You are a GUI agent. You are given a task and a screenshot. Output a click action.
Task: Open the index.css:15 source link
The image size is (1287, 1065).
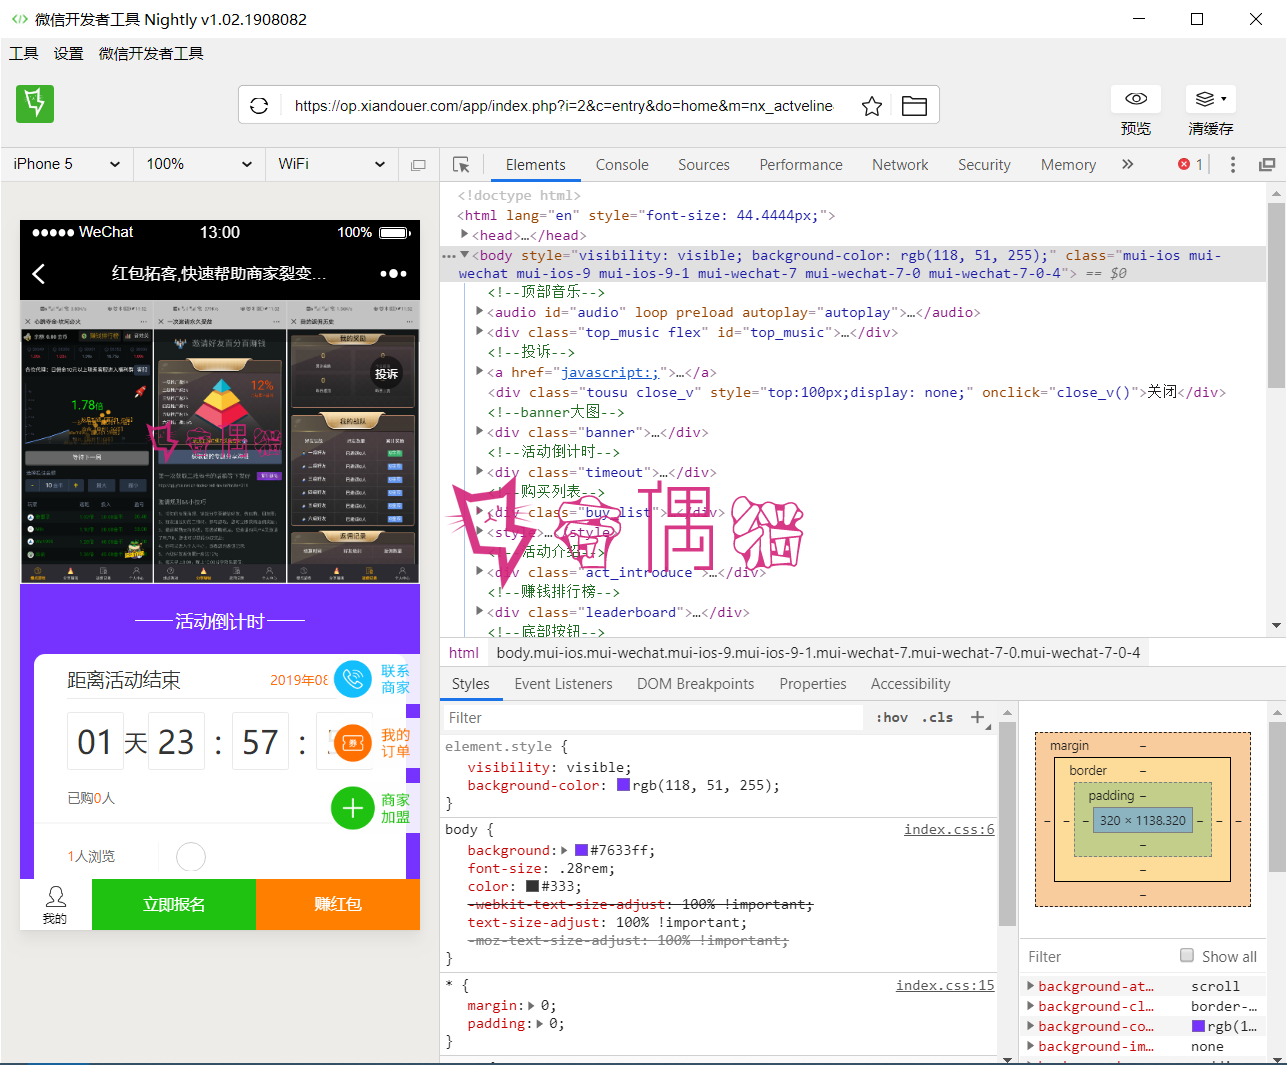945,985
